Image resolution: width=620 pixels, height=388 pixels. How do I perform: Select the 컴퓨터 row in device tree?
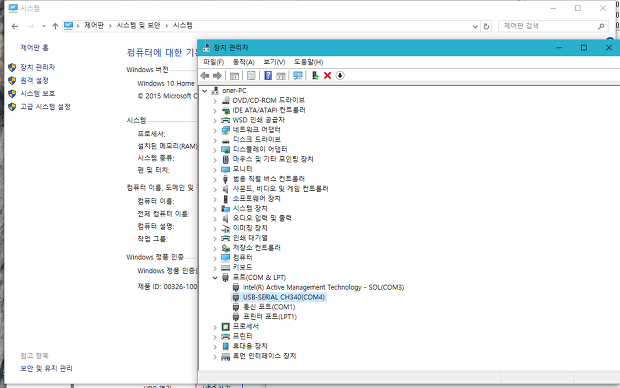(x=242, y=258)
